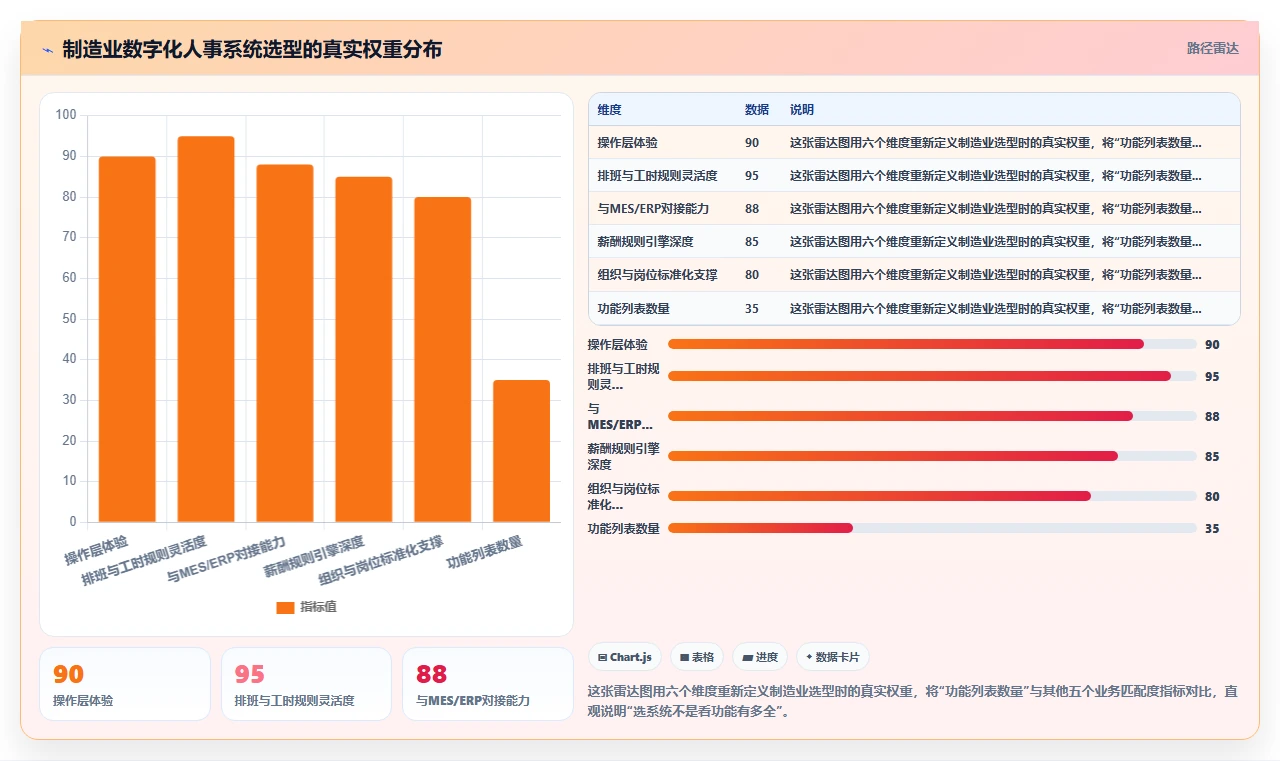Click the 操作层体验 bar in chart
The image size is (1280, 761).
click(x=127, y=339)
